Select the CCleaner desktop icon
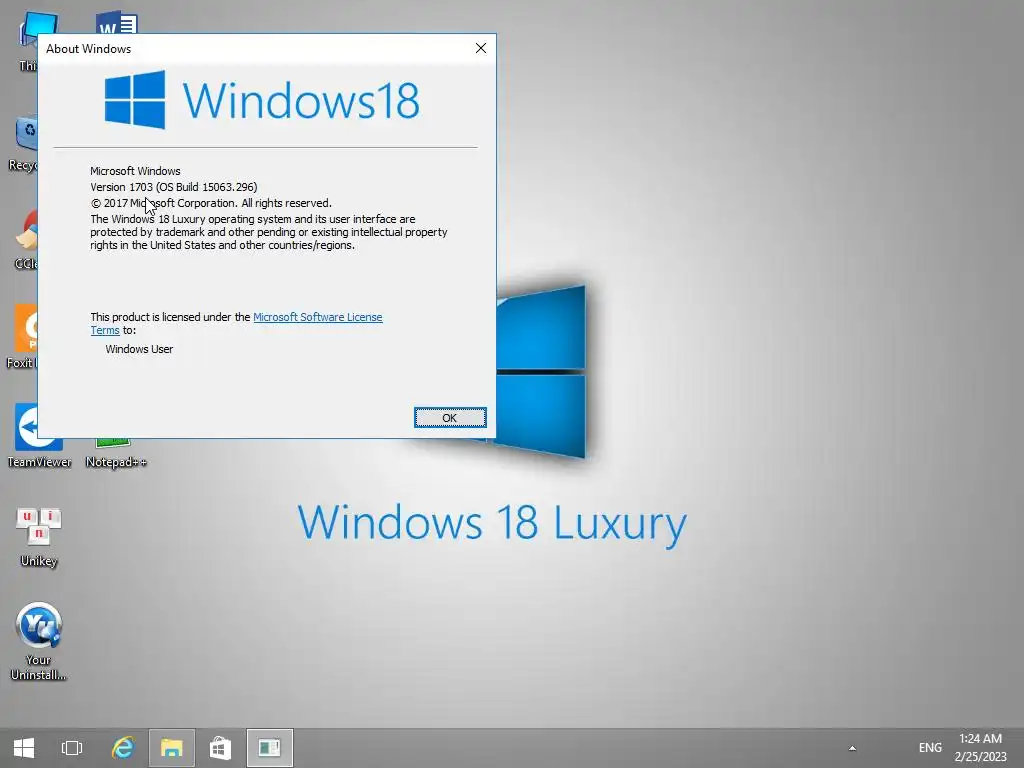Screen dimensions: 1024x768 tap(25, 239)
